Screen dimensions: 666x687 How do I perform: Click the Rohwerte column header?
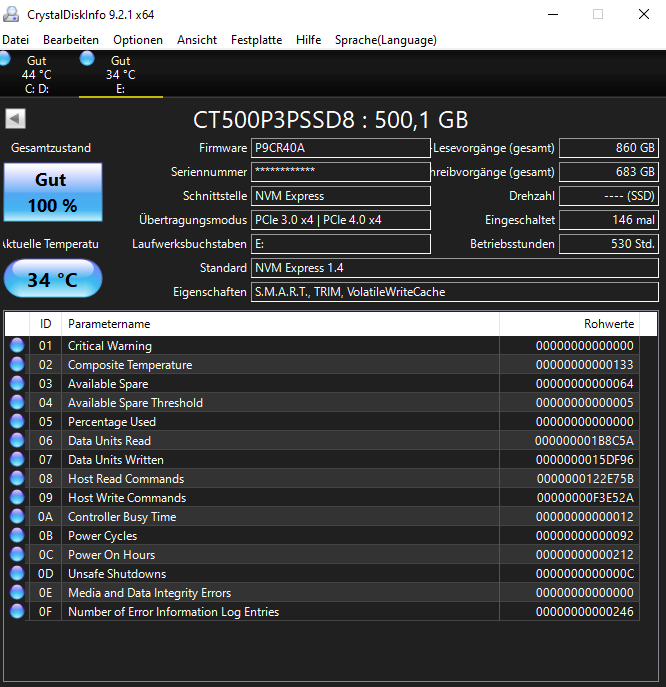[x=569, y=324]
